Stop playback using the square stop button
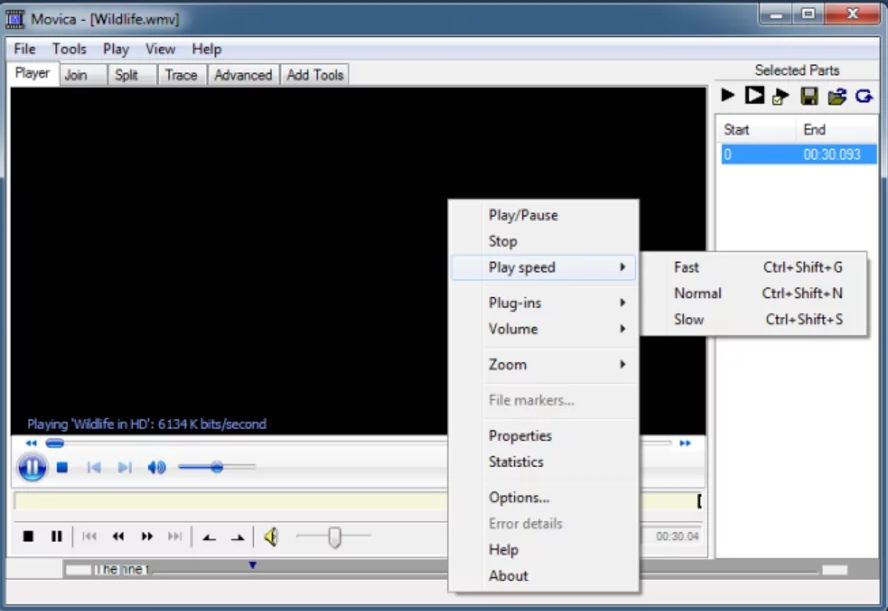 click(x=62, y=465)
